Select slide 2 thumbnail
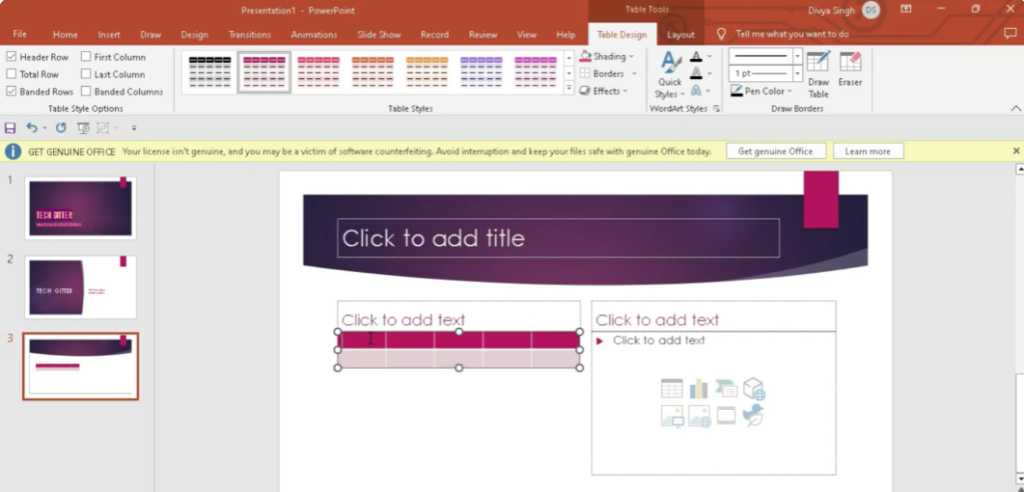This screenshot has height=492, width=1024. click(80, 287)
